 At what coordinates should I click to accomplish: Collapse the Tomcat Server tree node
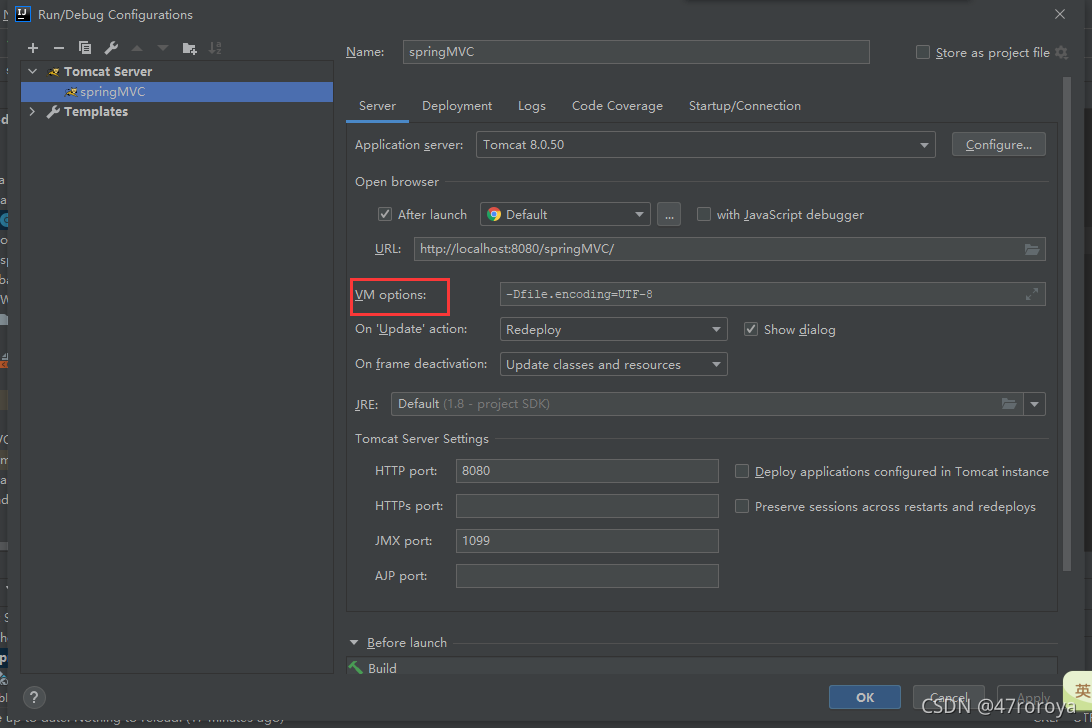(33, 72)
